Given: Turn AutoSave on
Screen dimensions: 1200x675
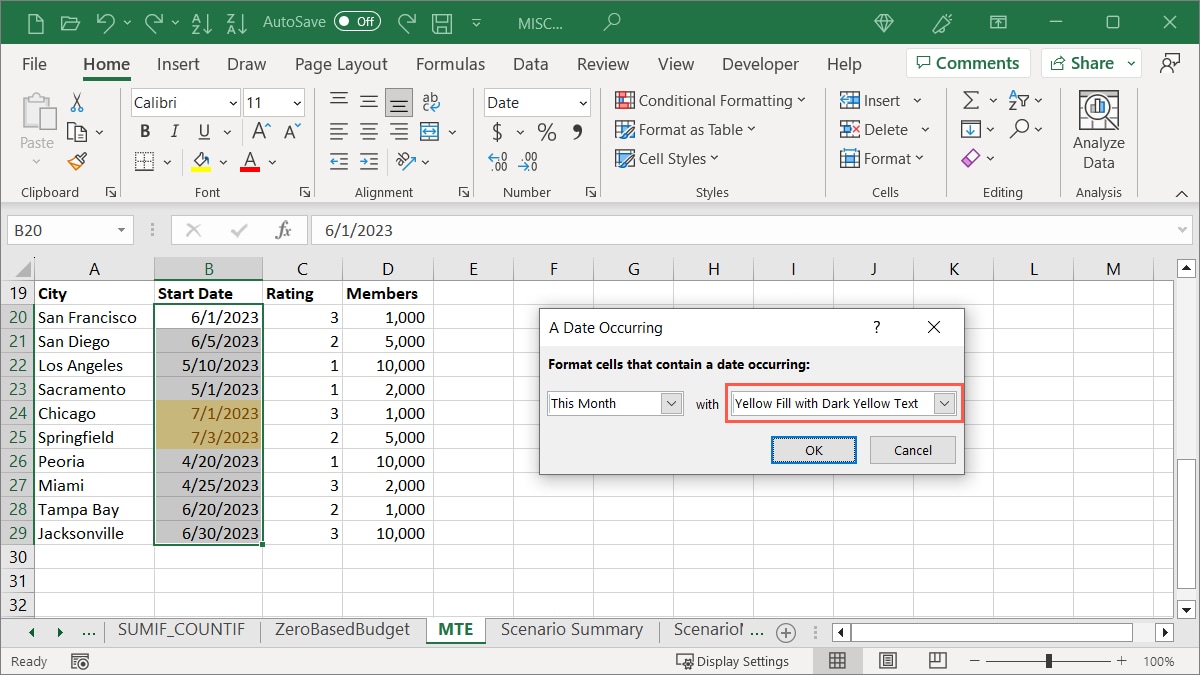Looking at the screenshot, I should point(357,20).
